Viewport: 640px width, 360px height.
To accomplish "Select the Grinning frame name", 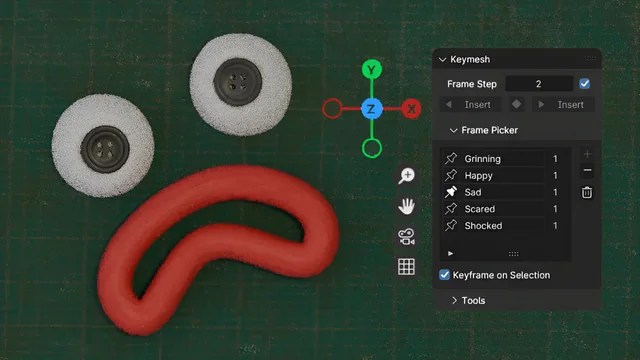I will point(482,159).
